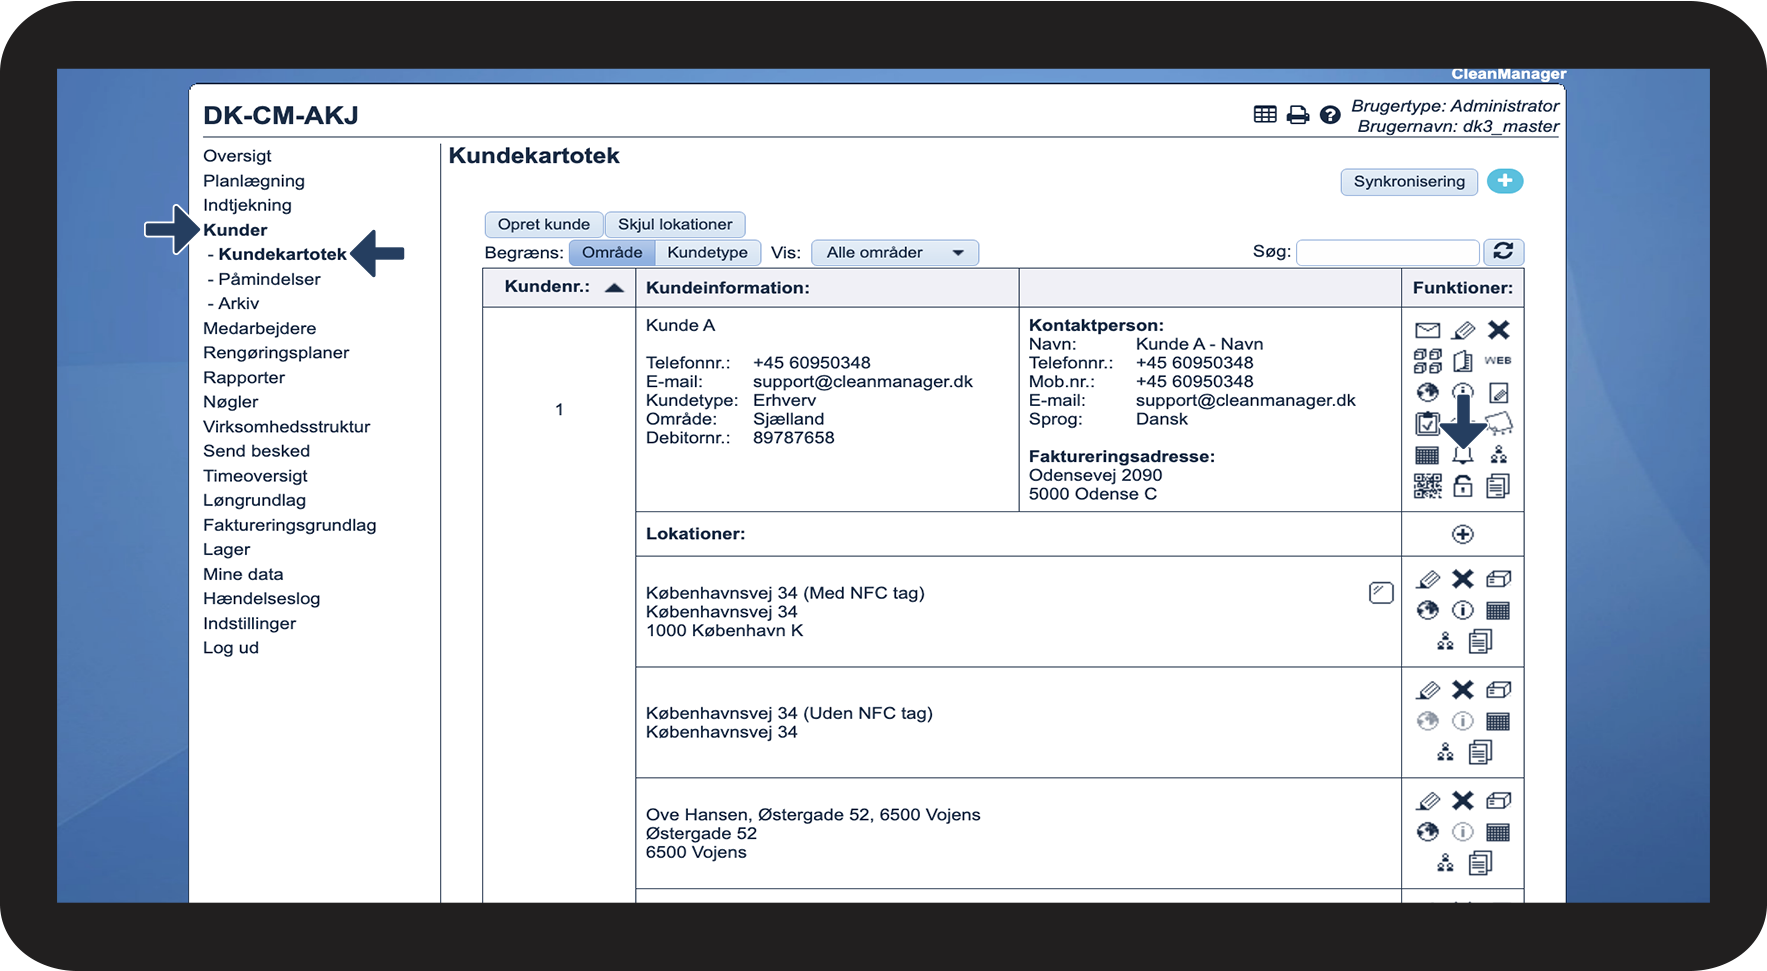The height and width of the screenshot is (971, 1767).
Task: Click the WEB icon for Kunde A
Action: (1497, 361)
